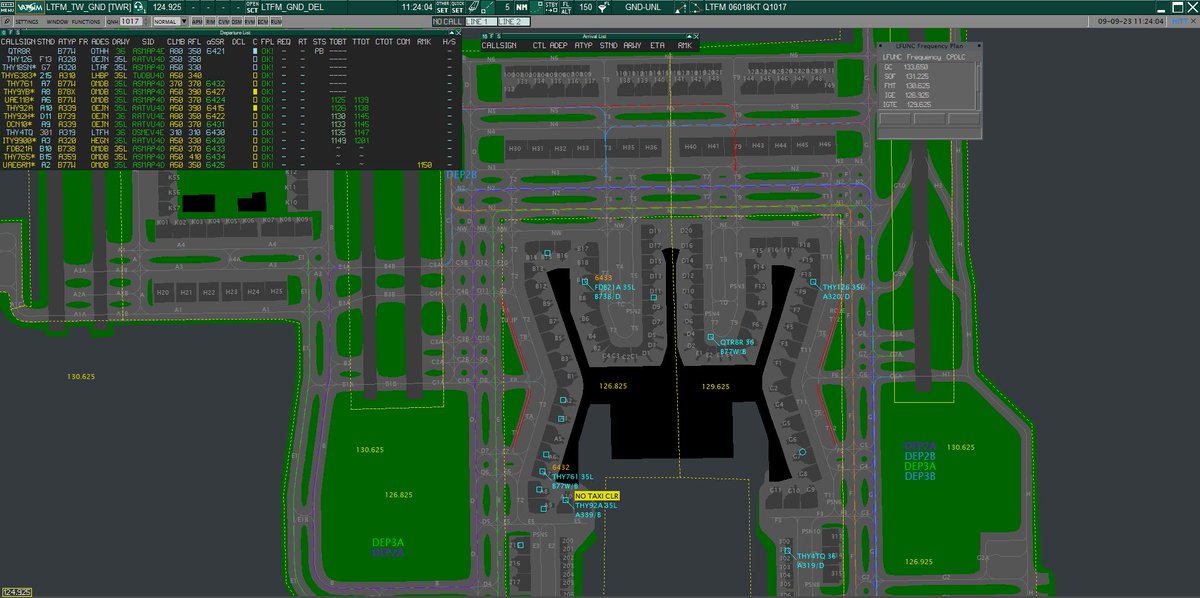This screenshot has width=1200, height=598.
Task: Click the QNH stepper arrows
Action: pos(146,20)
